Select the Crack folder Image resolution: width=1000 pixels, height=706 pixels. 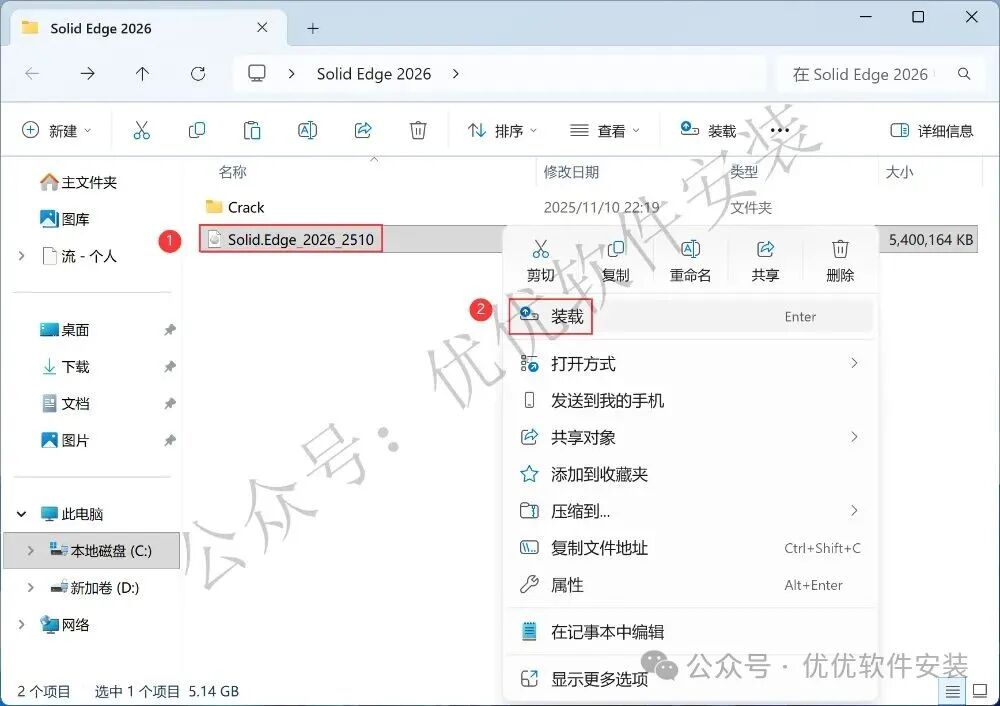point(246,207)
